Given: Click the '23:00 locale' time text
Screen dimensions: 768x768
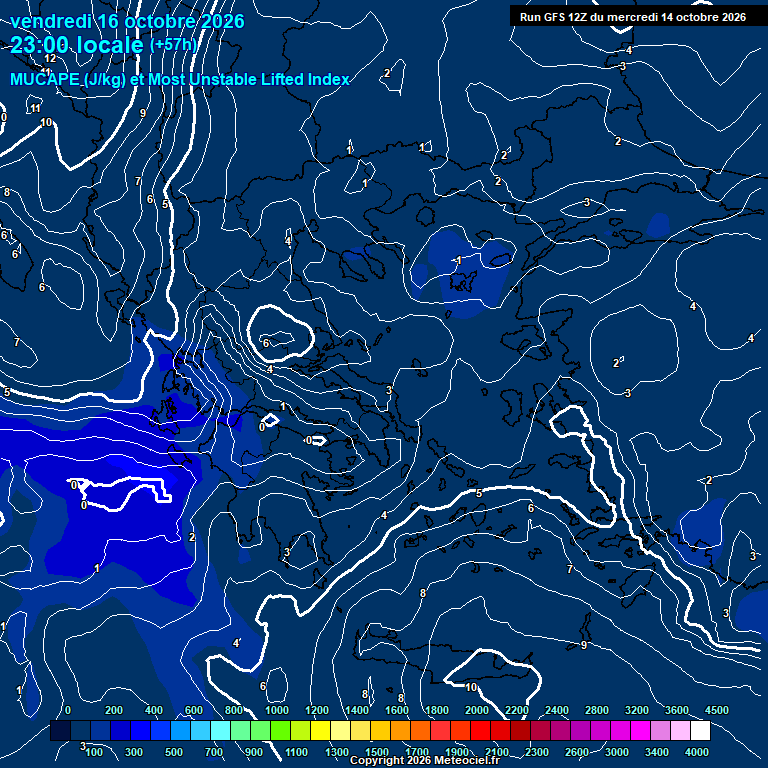Looking at the screenshot, I should (77, 45).
